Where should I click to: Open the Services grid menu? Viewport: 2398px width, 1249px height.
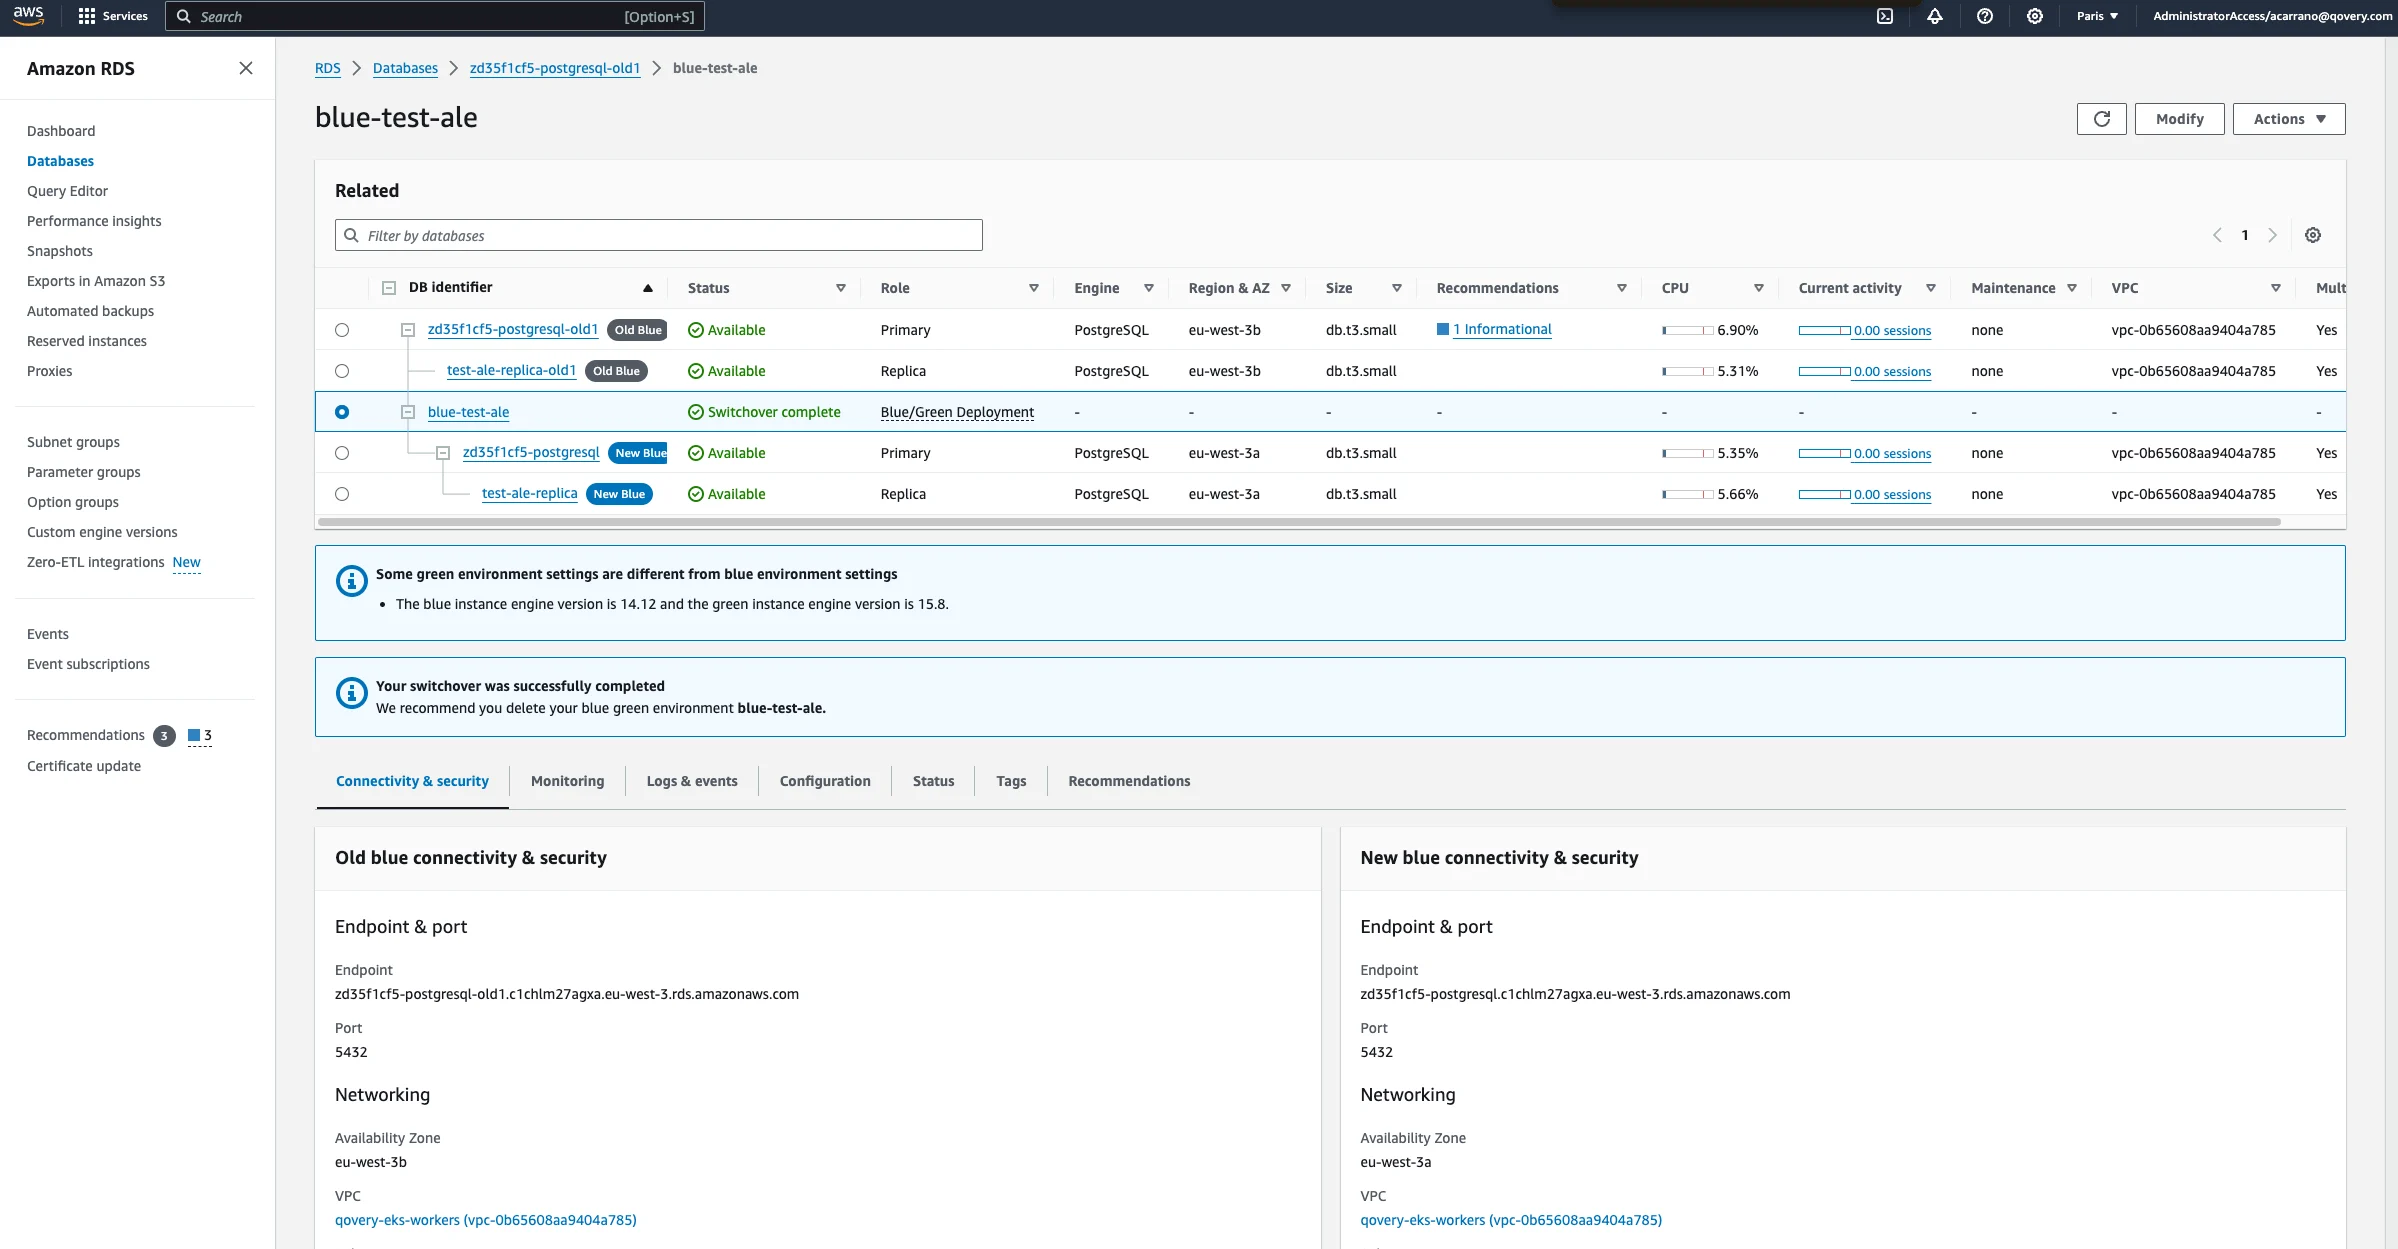click(113, 16)
